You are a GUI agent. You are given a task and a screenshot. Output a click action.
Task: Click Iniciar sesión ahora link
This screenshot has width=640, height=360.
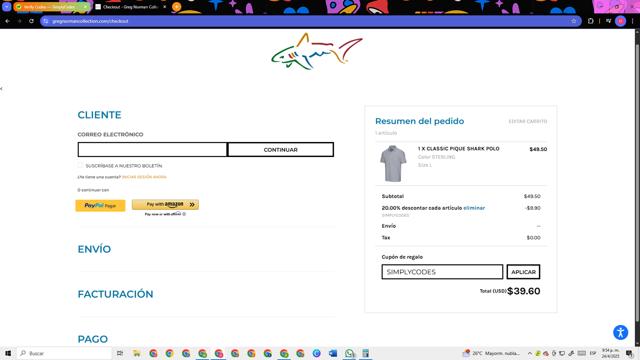[144, 177]
